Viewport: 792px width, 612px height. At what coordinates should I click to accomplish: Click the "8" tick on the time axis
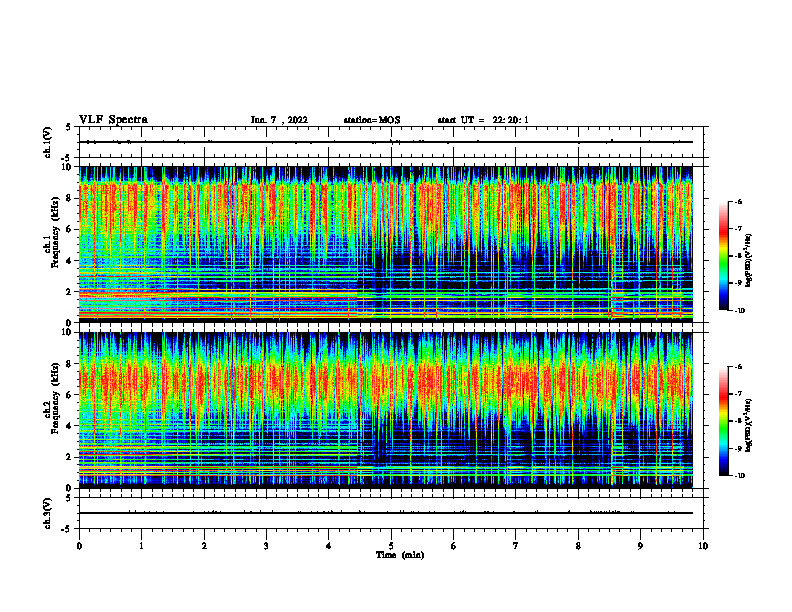pos(578,546)
